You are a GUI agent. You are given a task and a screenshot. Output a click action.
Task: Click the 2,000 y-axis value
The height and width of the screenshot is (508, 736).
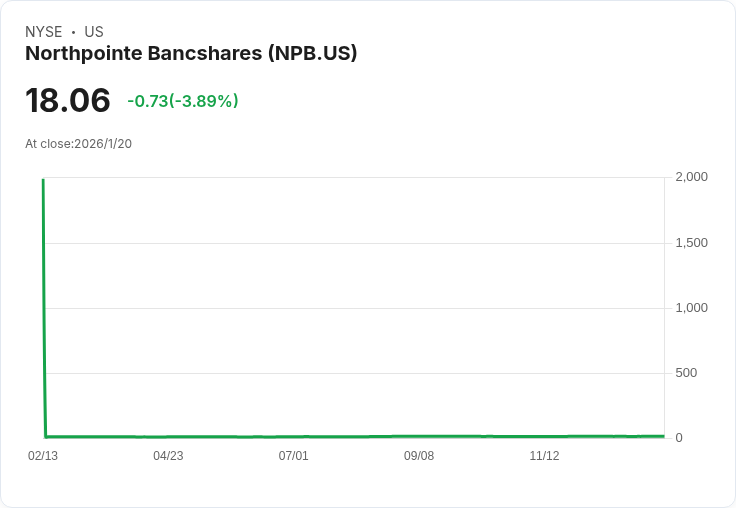click(x=691, y=177)
